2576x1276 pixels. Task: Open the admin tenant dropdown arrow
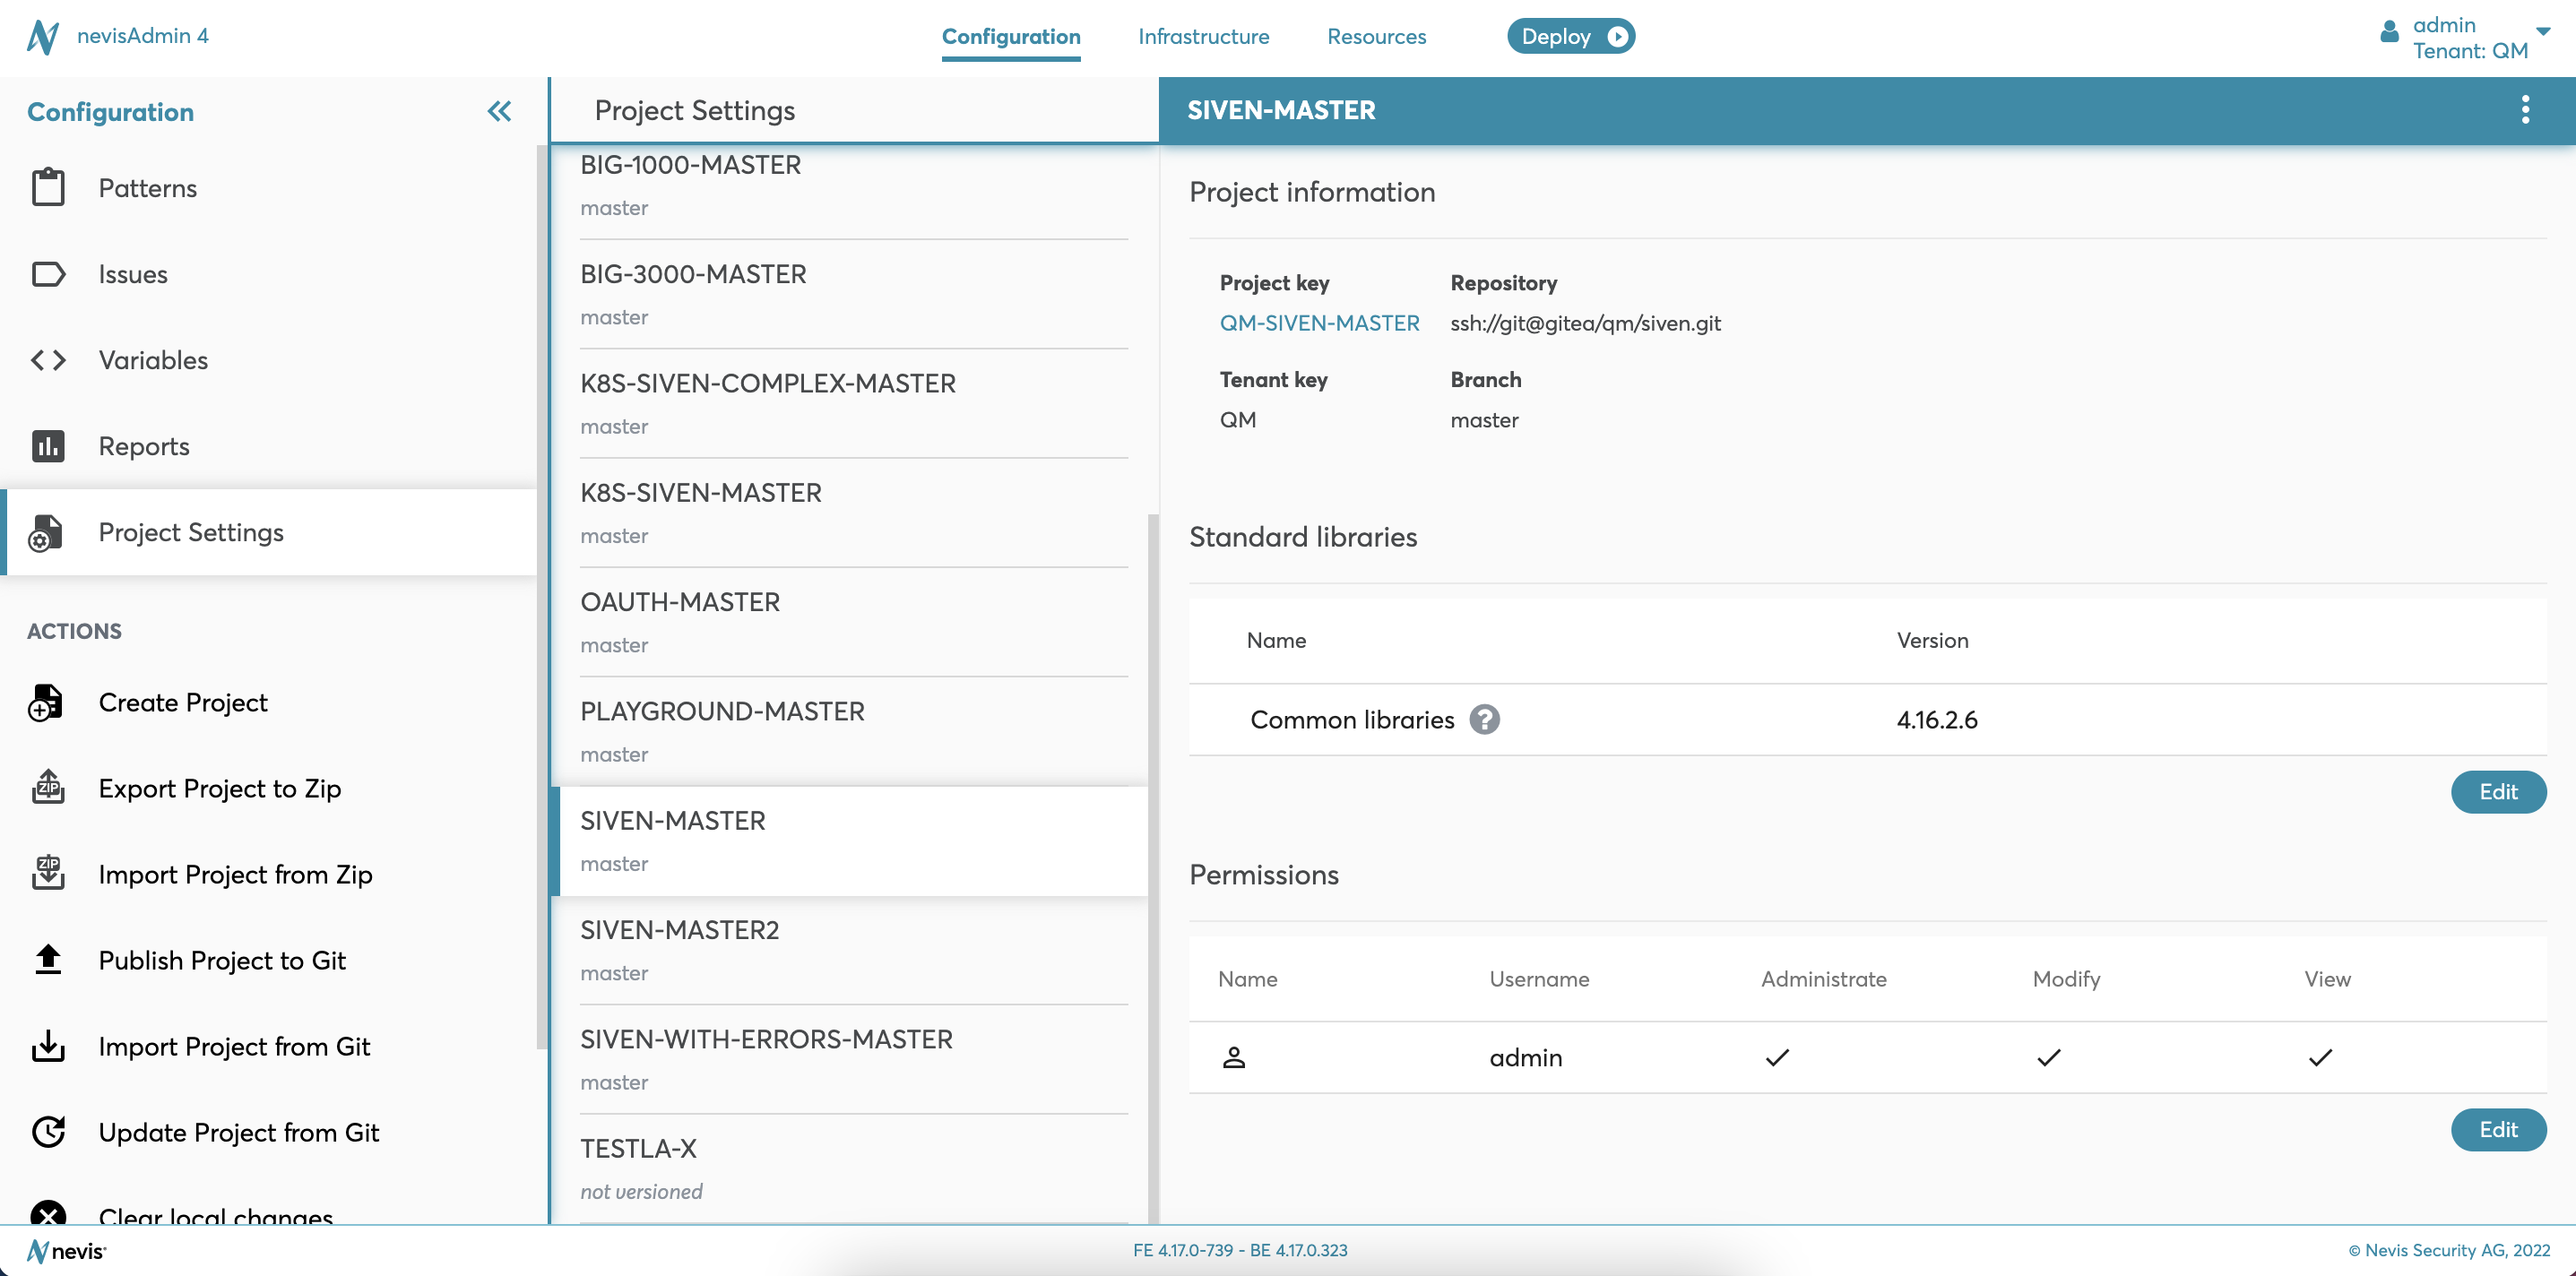(2542, 32)
